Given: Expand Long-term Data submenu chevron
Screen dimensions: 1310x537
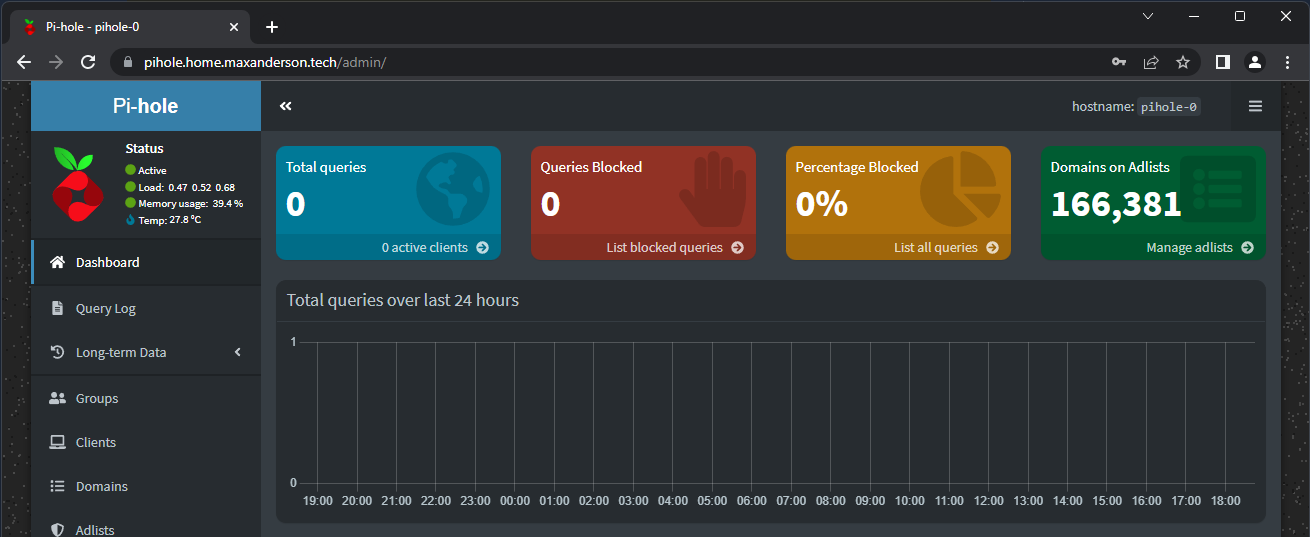Looking at the screenshot, I should tap(238, 352).
